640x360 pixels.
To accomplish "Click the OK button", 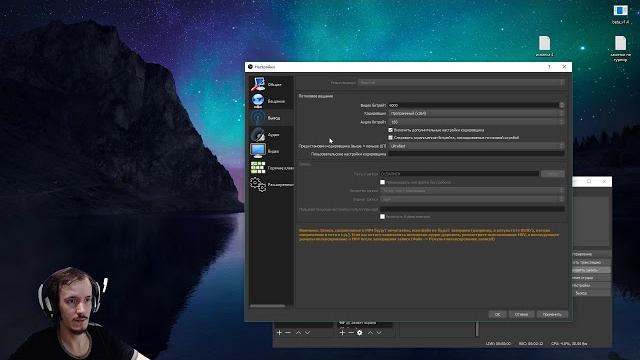I will click(497, 314).
